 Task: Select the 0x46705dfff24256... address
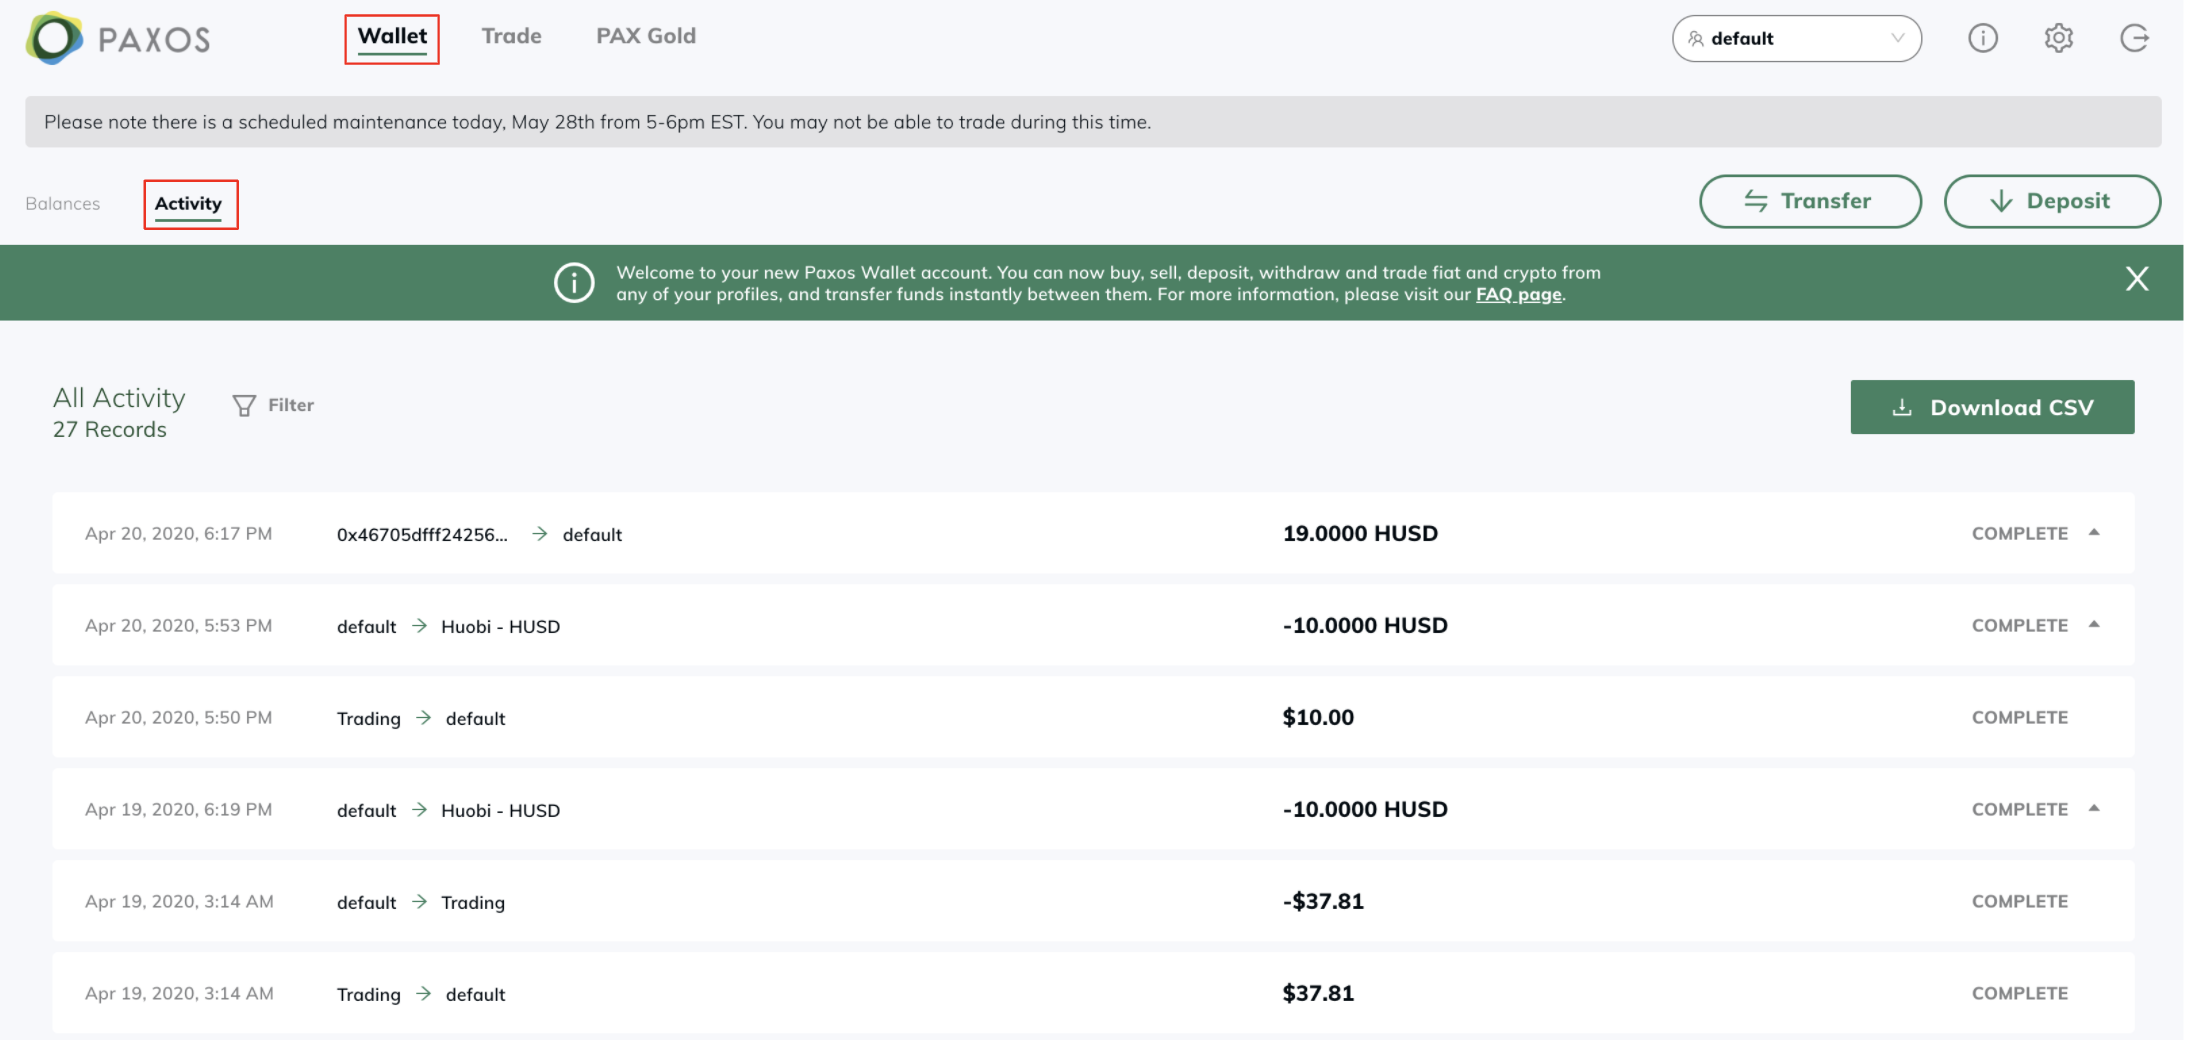422,535
